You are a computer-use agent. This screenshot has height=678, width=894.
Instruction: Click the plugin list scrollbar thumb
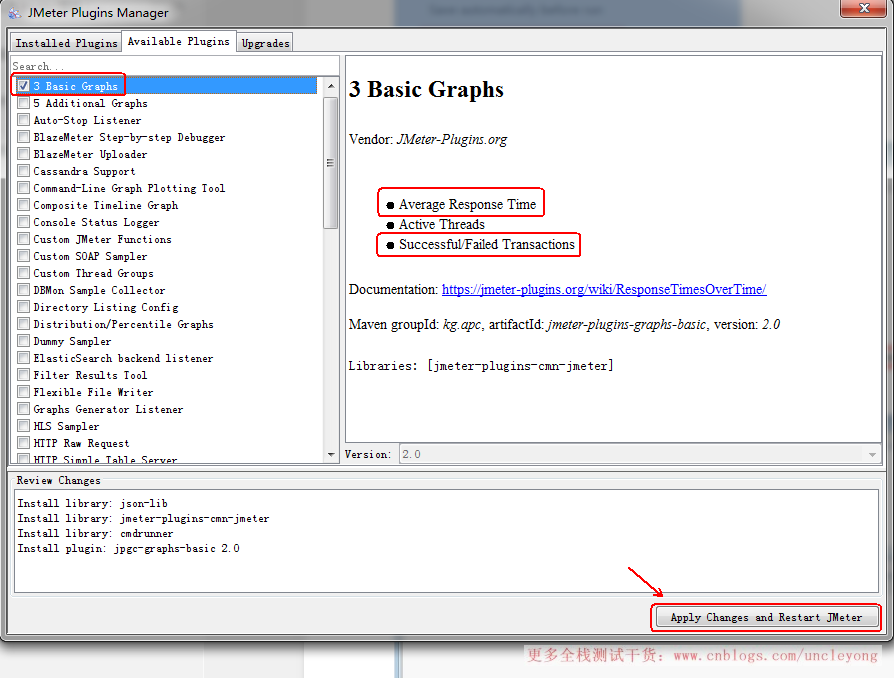[x=331, y=163]
